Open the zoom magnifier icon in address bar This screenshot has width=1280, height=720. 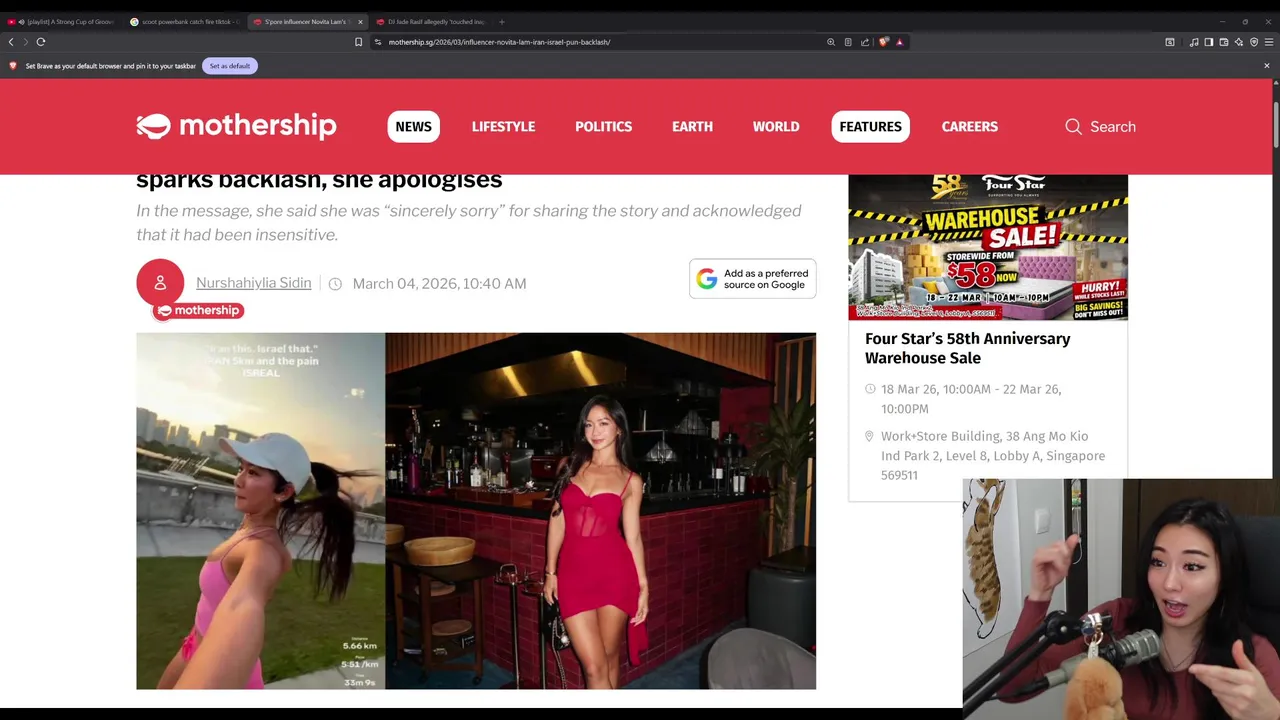(x=831, y=42)
